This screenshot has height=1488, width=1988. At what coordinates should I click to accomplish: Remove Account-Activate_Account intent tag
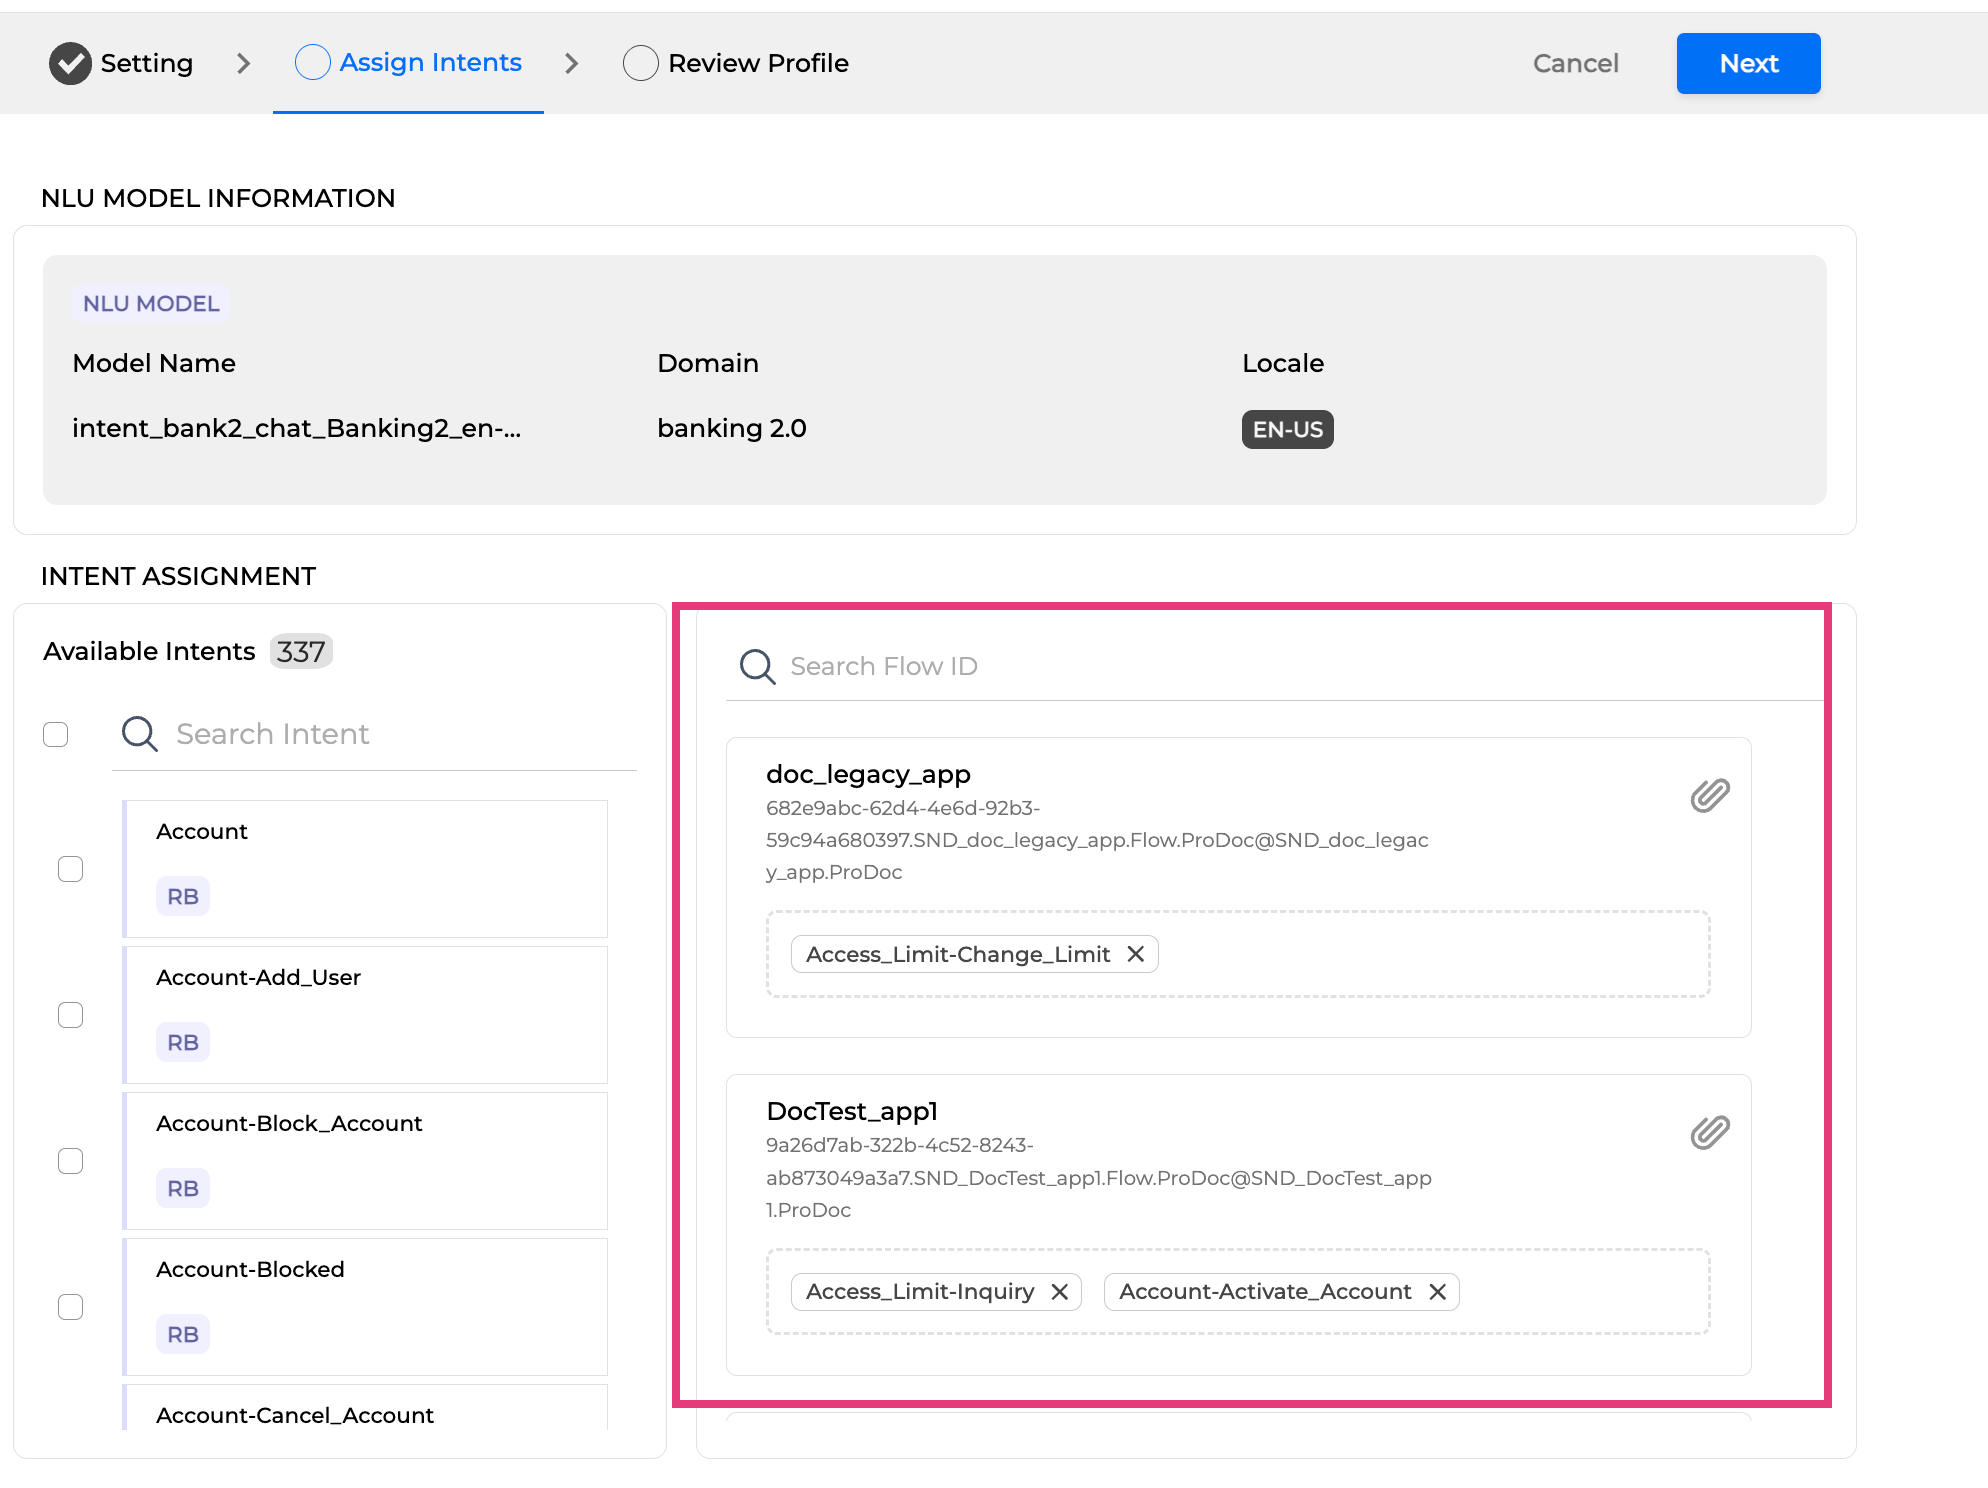tap(1437, 1292)
